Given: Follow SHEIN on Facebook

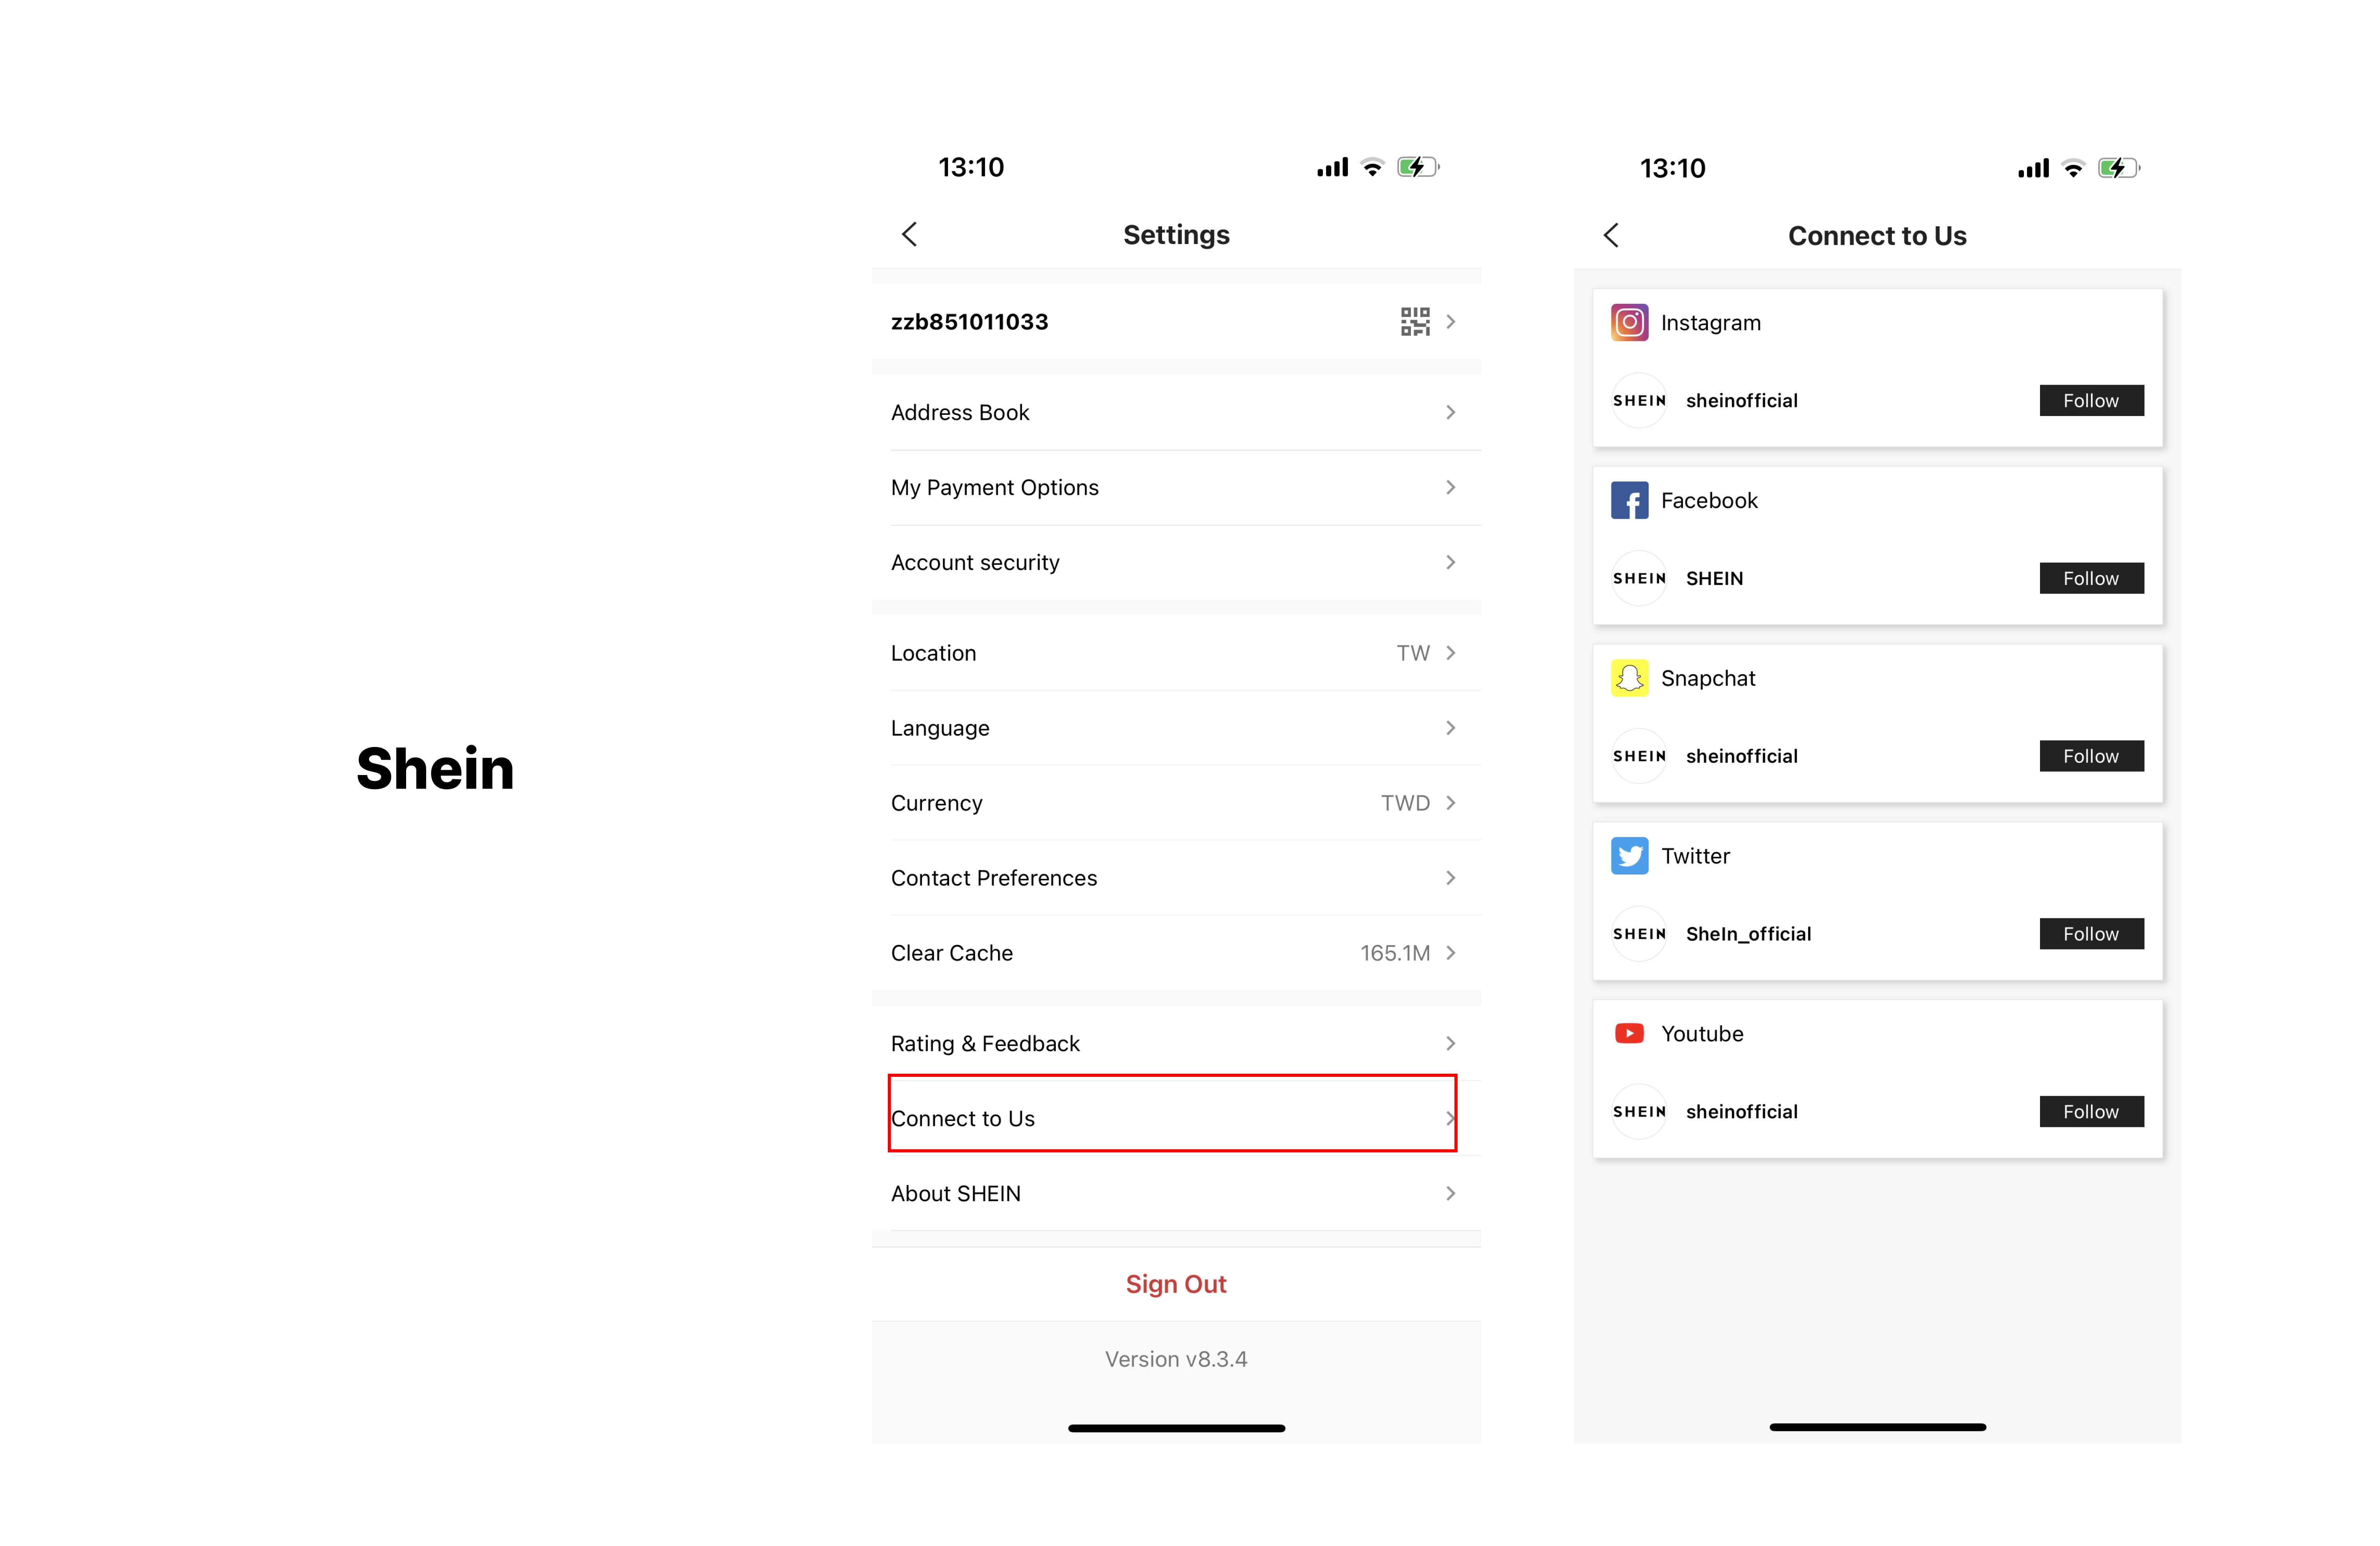Looking at the screenshot, I should click(2091, 579).
